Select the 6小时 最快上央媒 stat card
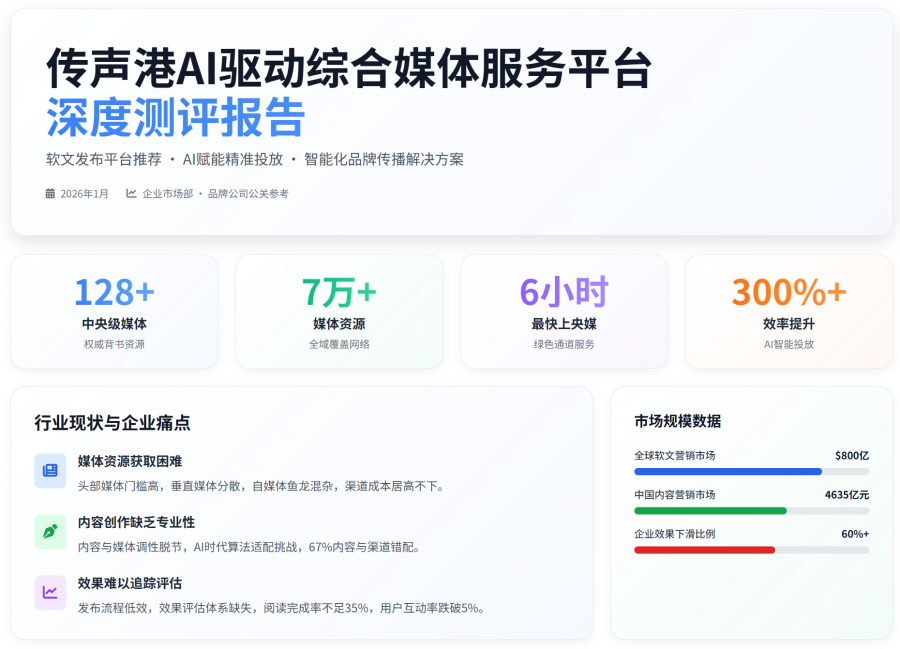 click(564, 311)
